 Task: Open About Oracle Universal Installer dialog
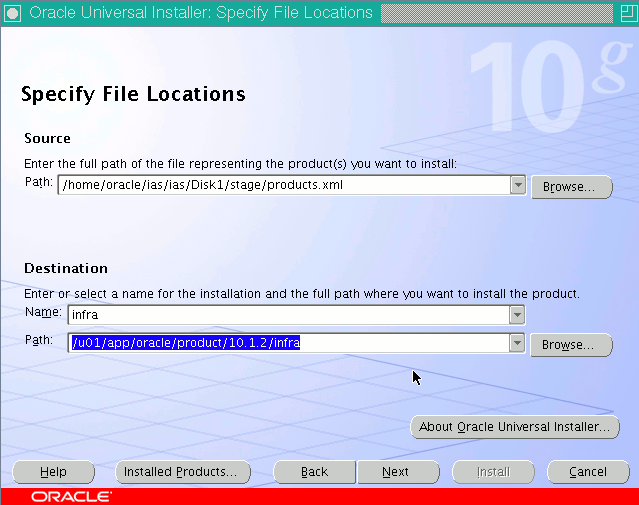[x=515, y=427]
